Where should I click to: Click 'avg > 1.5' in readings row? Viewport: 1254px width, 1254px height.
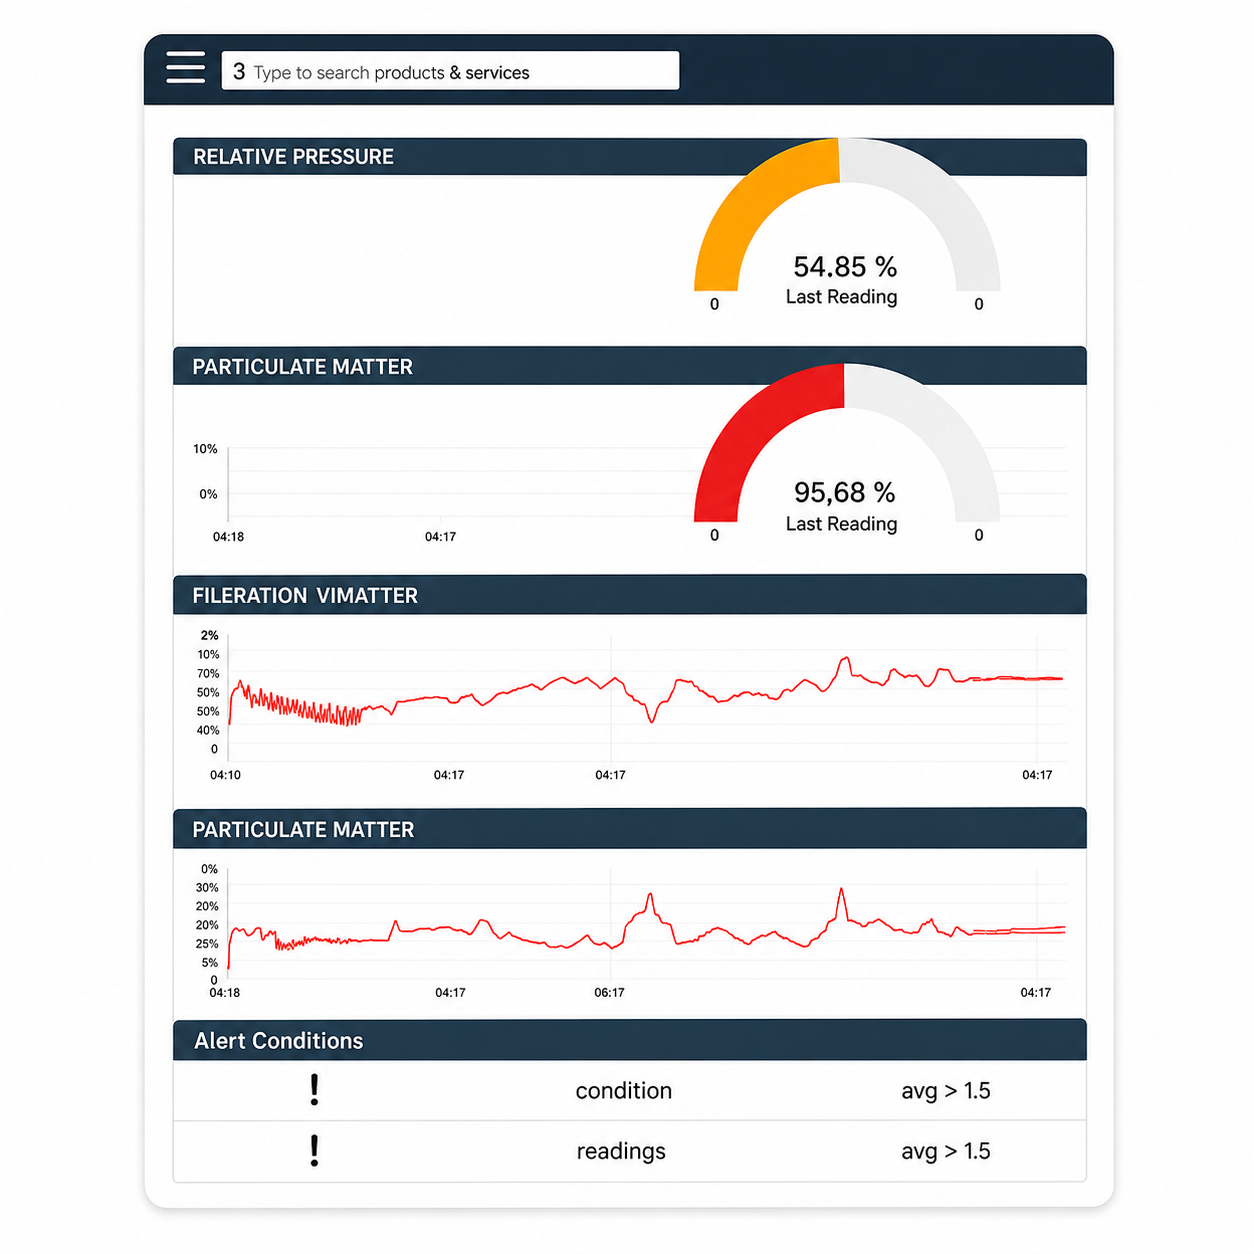point(946,1152)
